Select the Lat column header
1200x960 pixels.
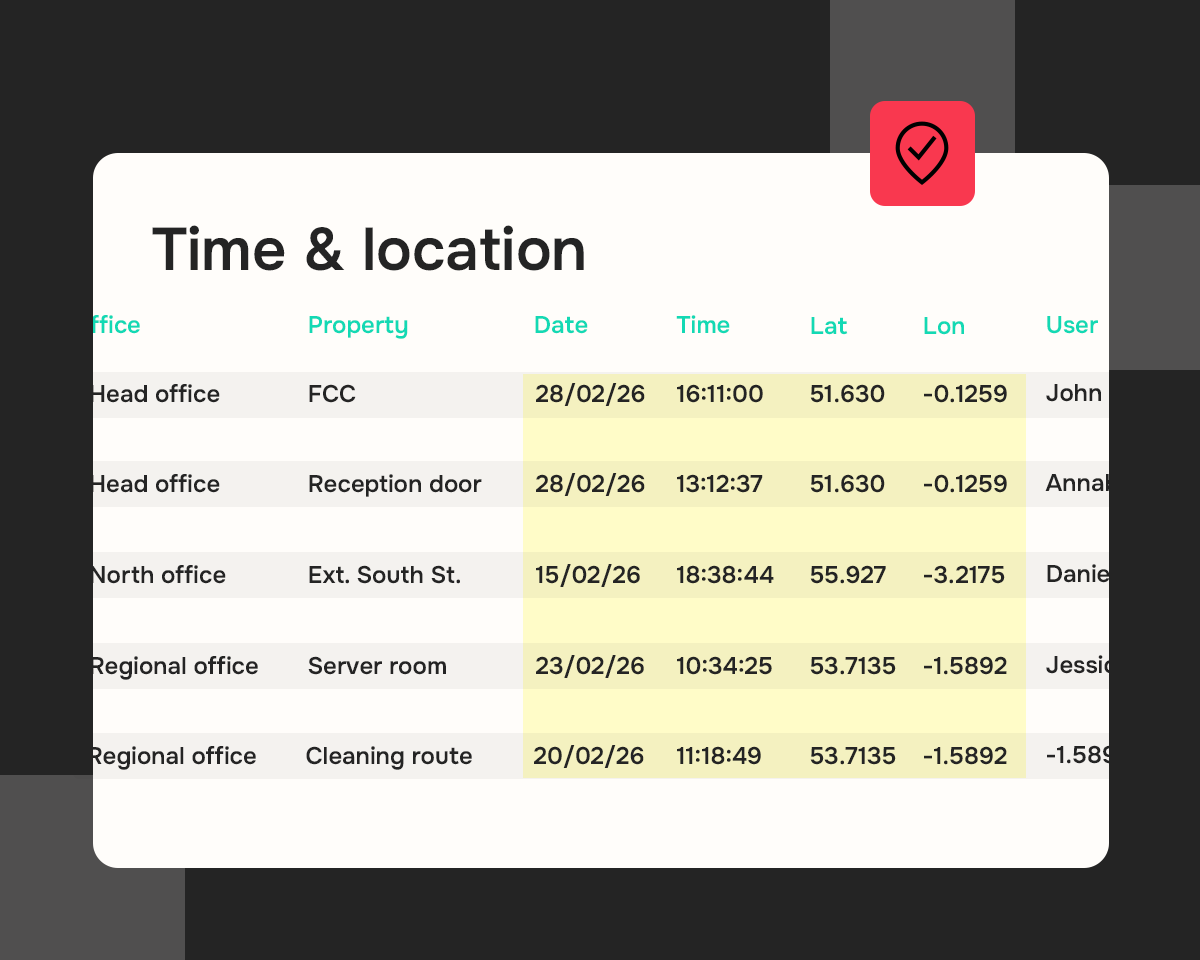point(828,325)
